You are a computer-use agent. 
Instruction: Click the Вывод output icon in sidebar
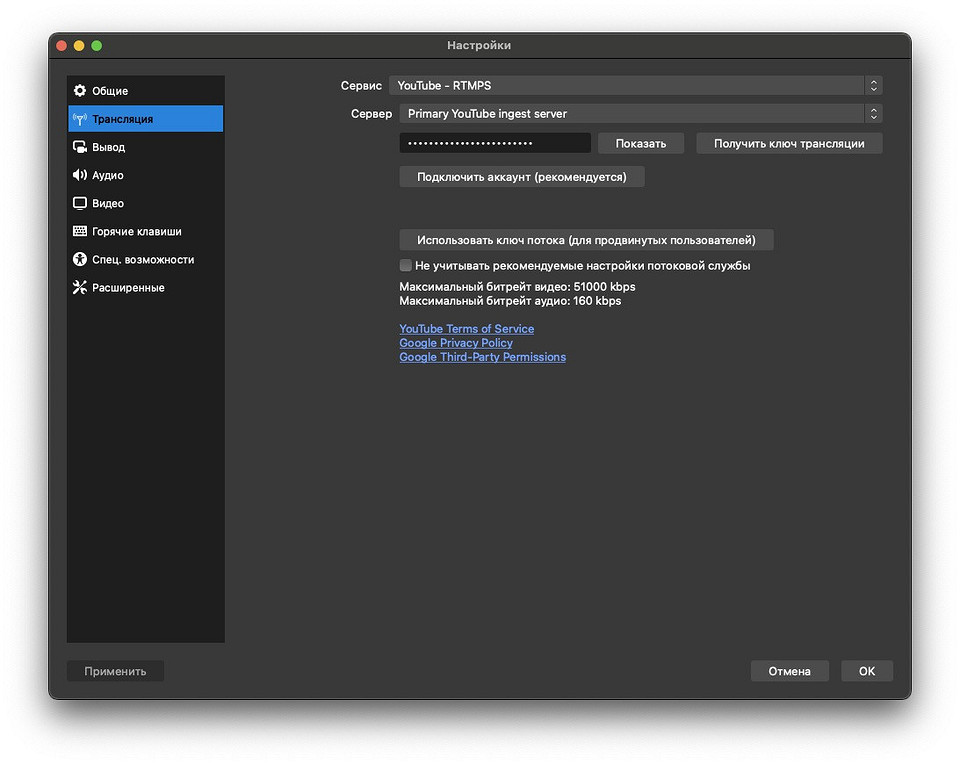click(x=80, y=147)
